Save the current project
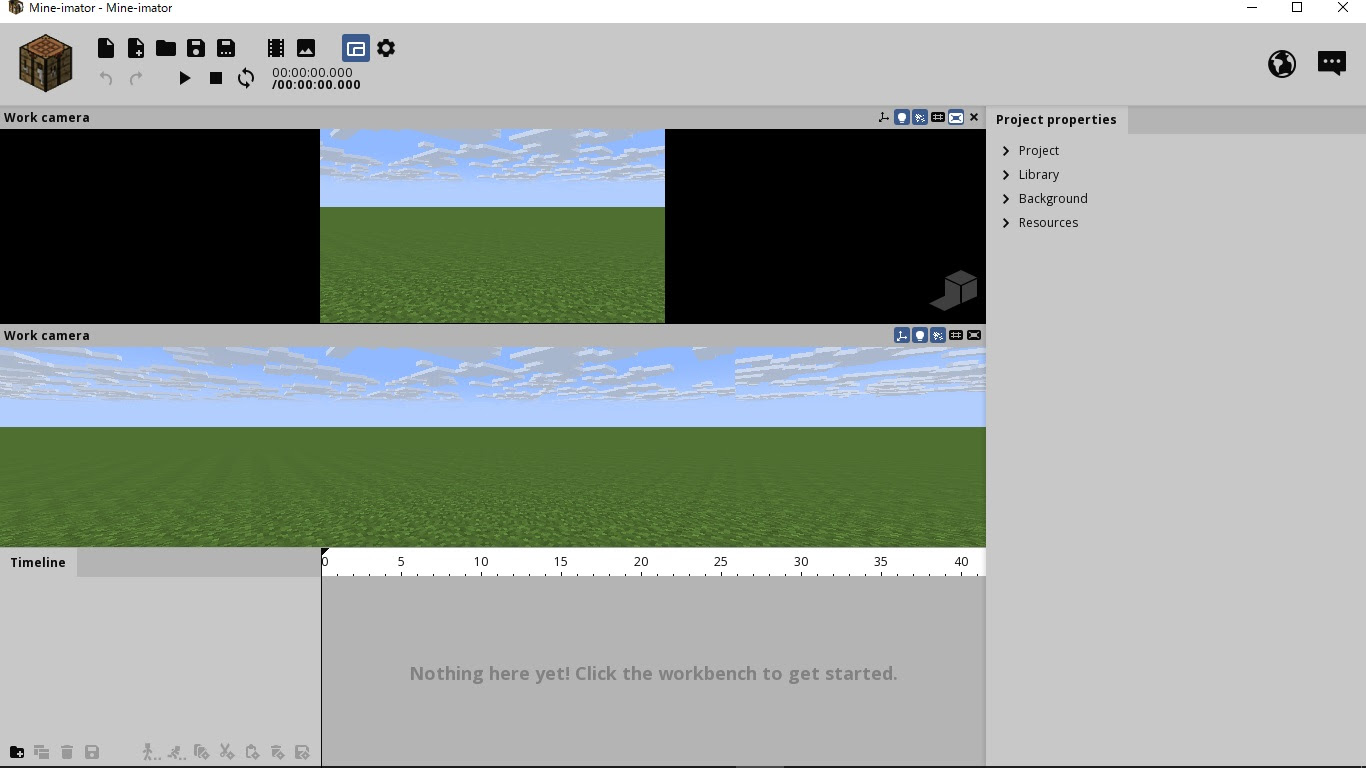 tap(196, 48)
